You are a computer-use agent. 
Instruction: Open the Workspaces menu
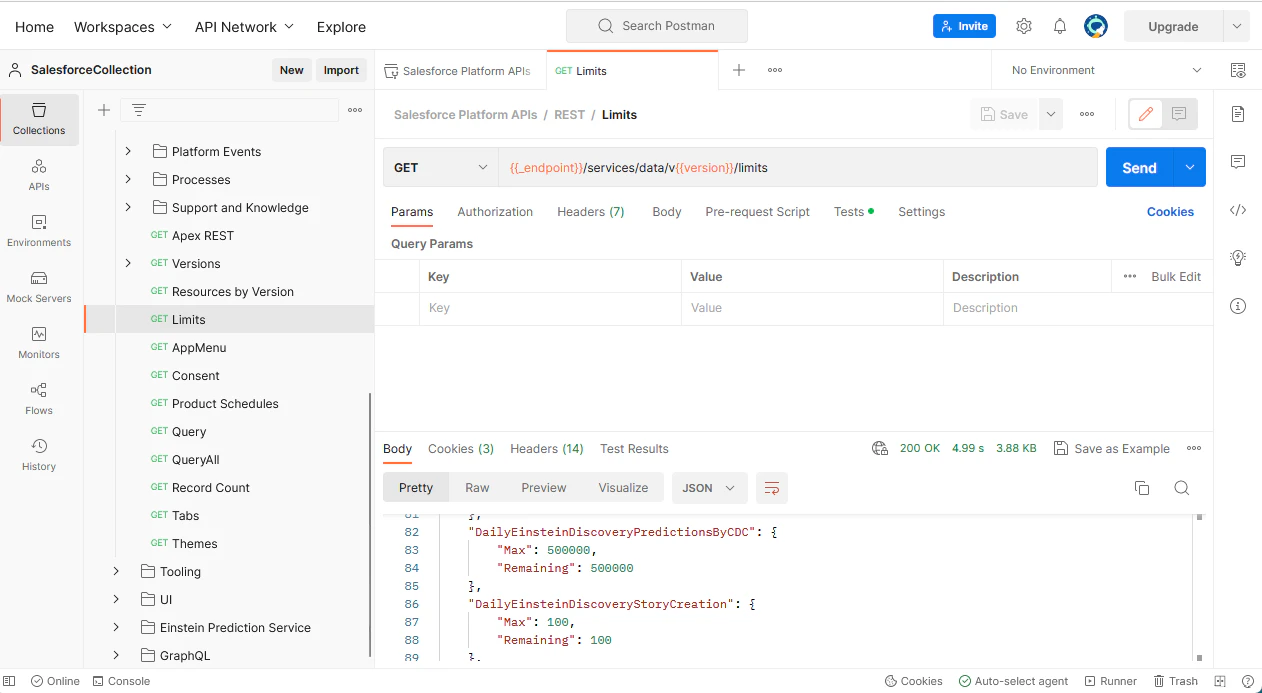pyautogui.click(x=123, y=27)
